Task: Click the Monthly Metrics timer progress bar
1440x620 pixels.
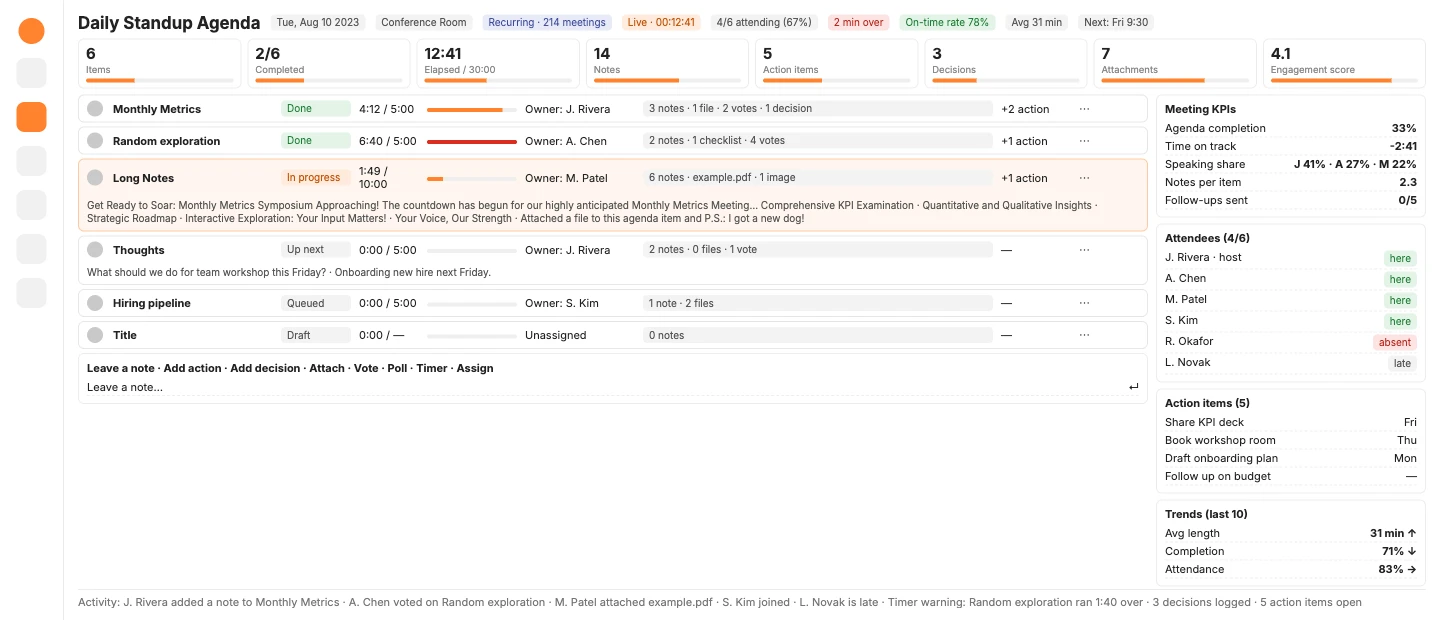Action: 472,109
